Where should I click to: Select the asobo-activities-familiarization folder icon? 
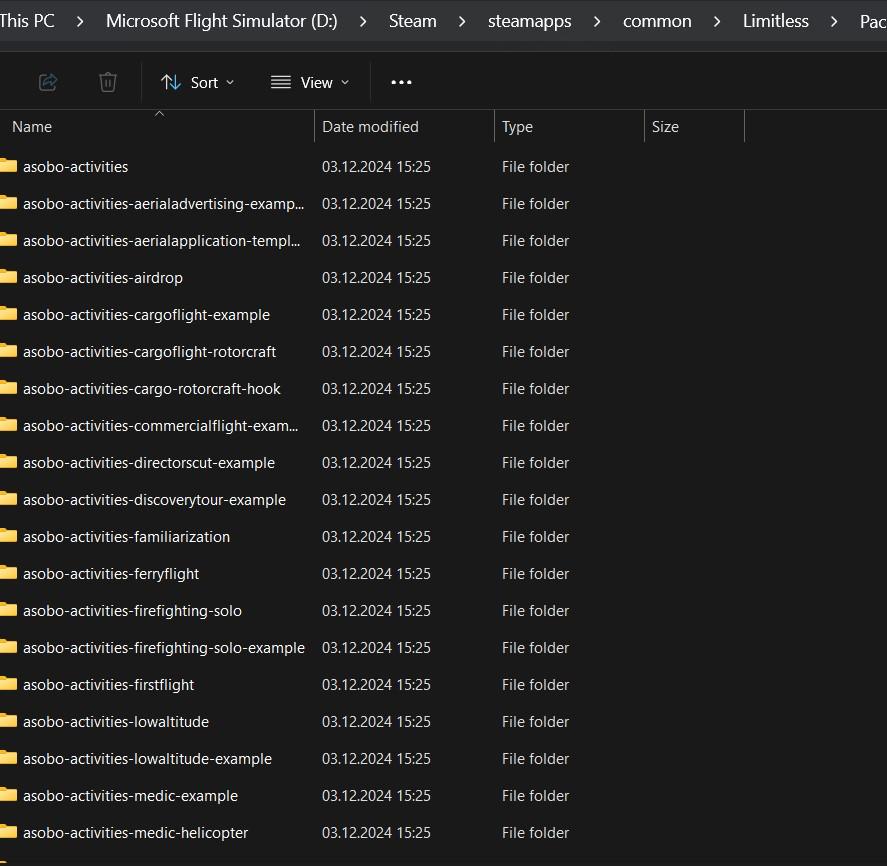point(9,536)
